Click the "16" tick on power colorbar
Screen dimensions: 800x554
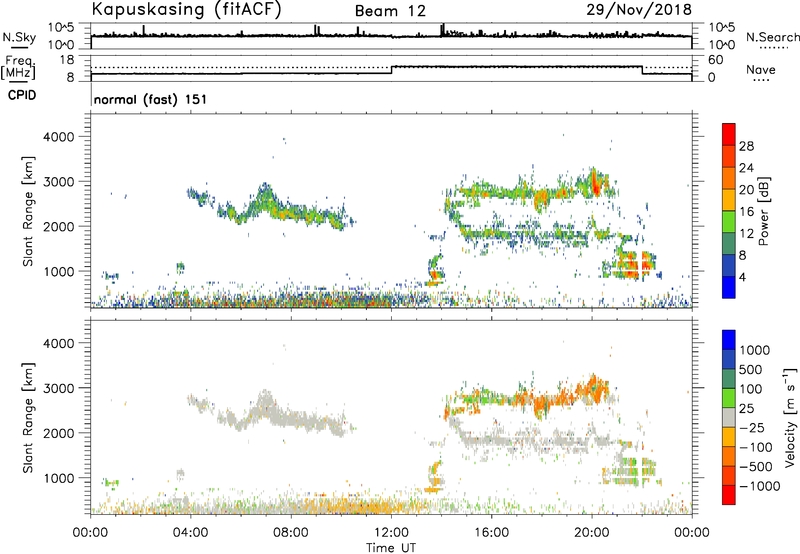click(746, 212)
